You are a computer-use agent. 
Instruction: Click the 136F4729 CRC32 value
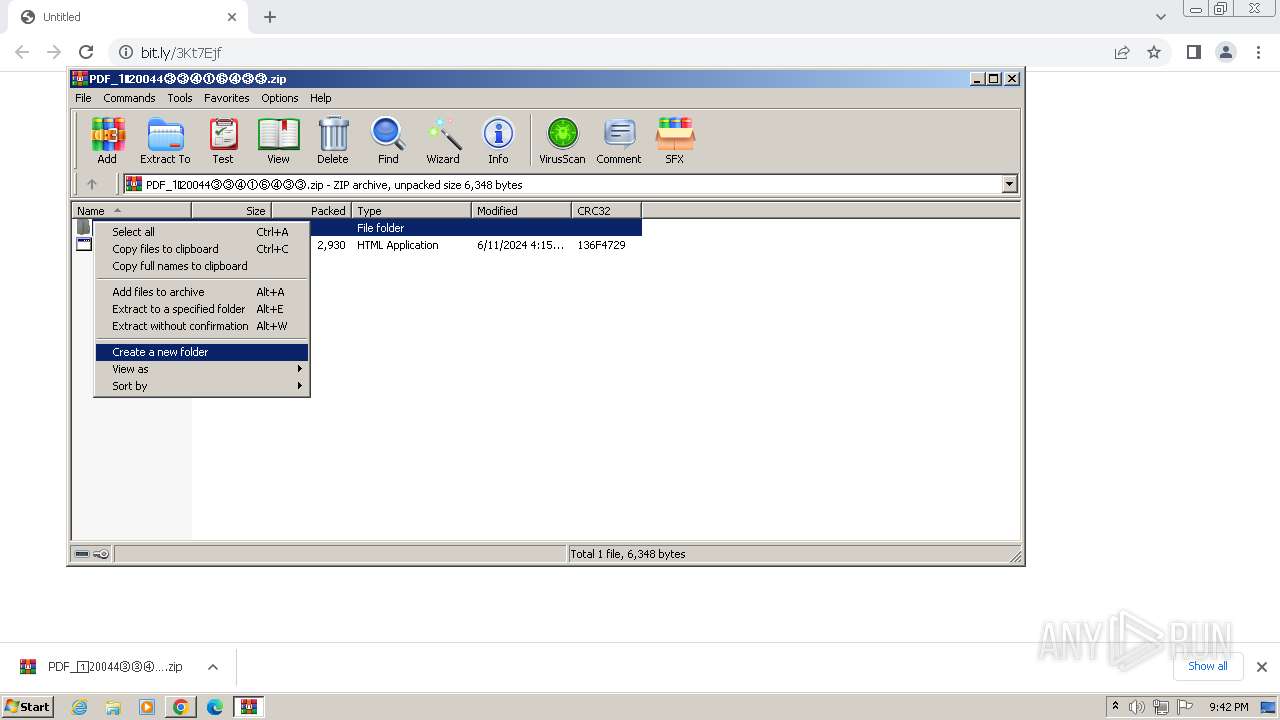[601, 245]
